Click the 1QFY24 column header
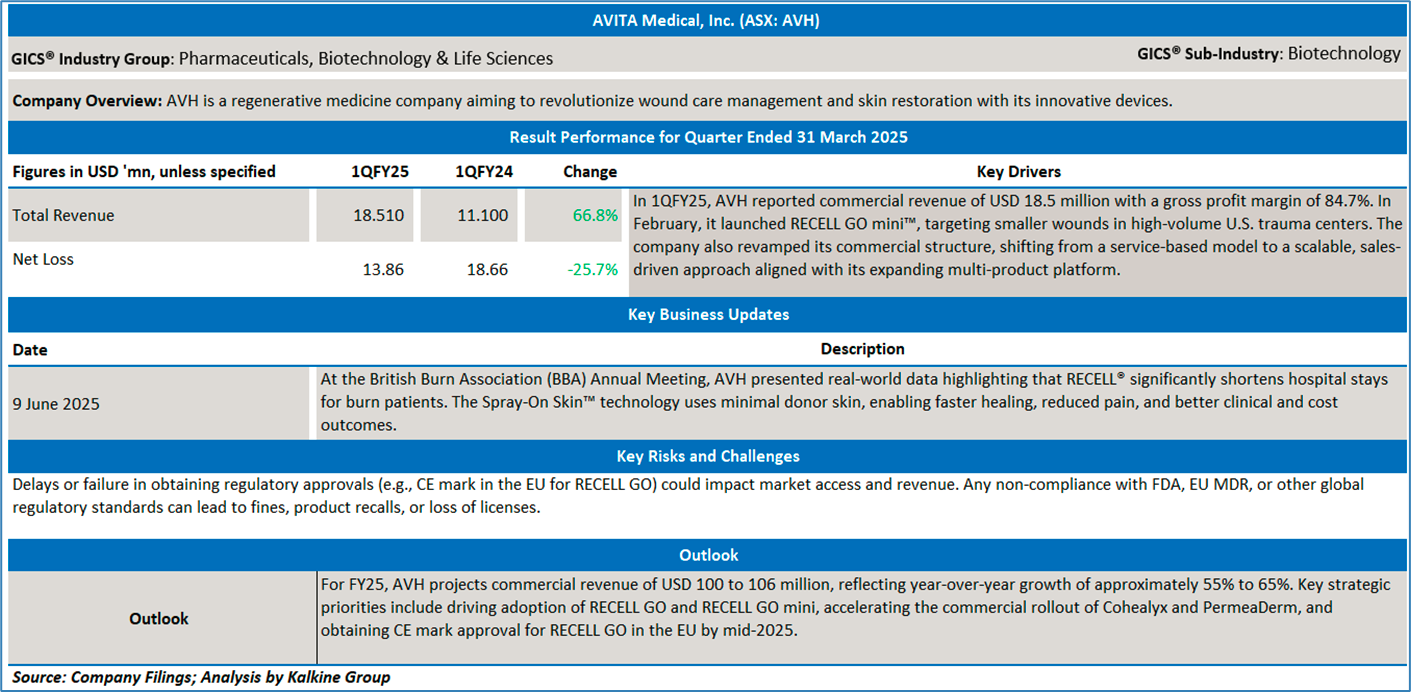This screenshot has width=1411, height=692. point(484,172)
